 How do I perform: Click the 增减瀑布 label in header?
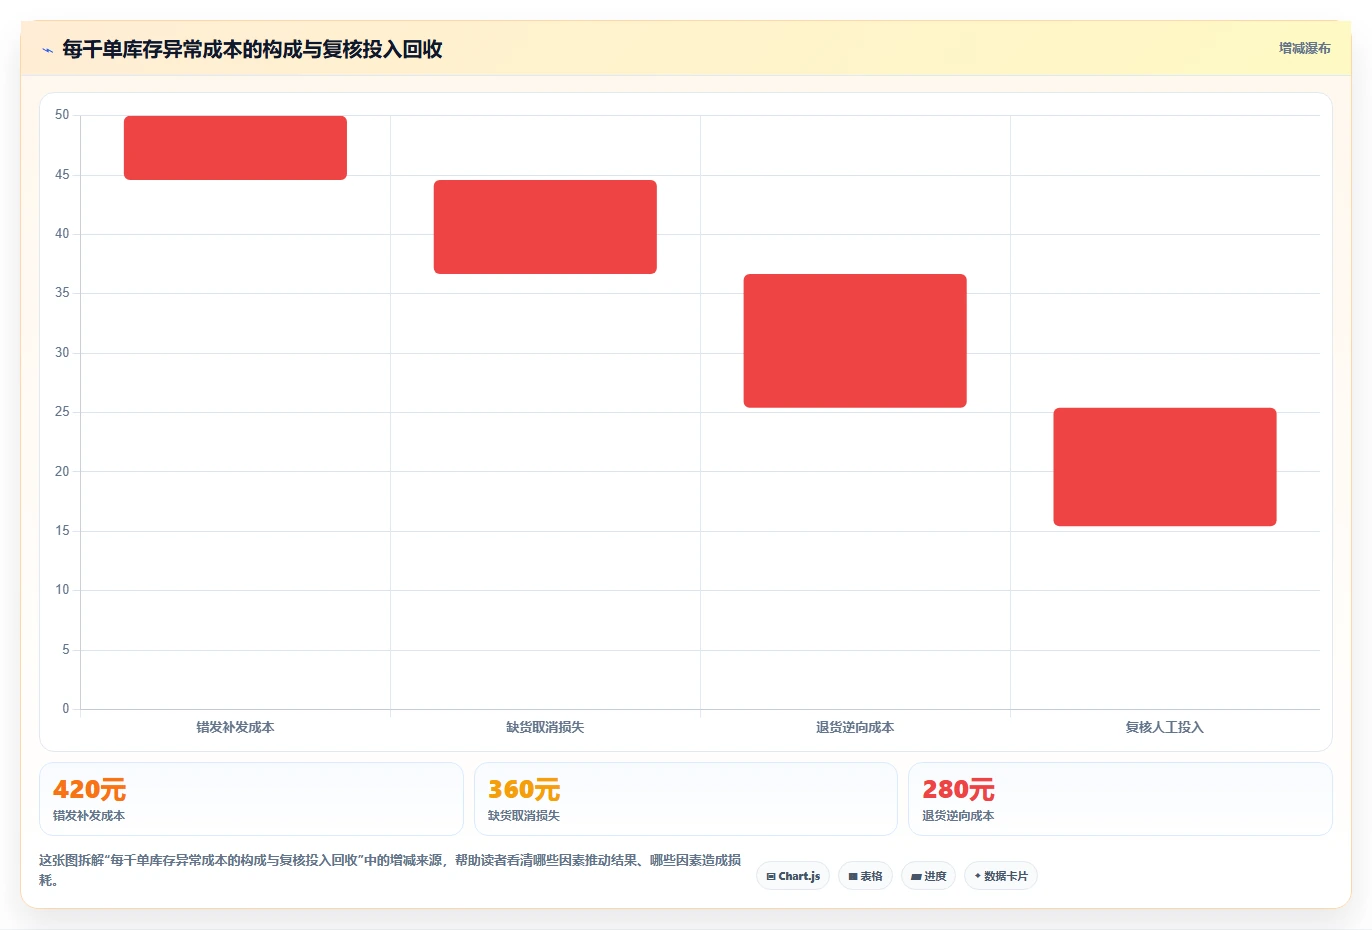click(x=1304, y=48)
